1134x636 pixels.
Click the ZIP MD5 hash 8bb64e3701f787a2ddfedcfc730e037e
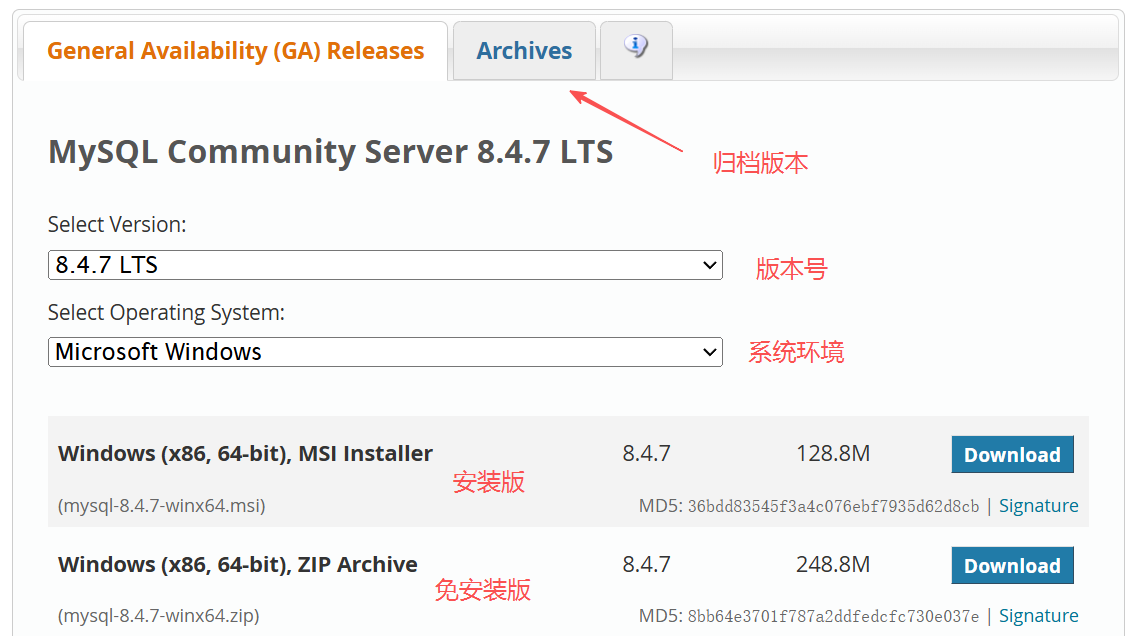[x=833, y=616]
